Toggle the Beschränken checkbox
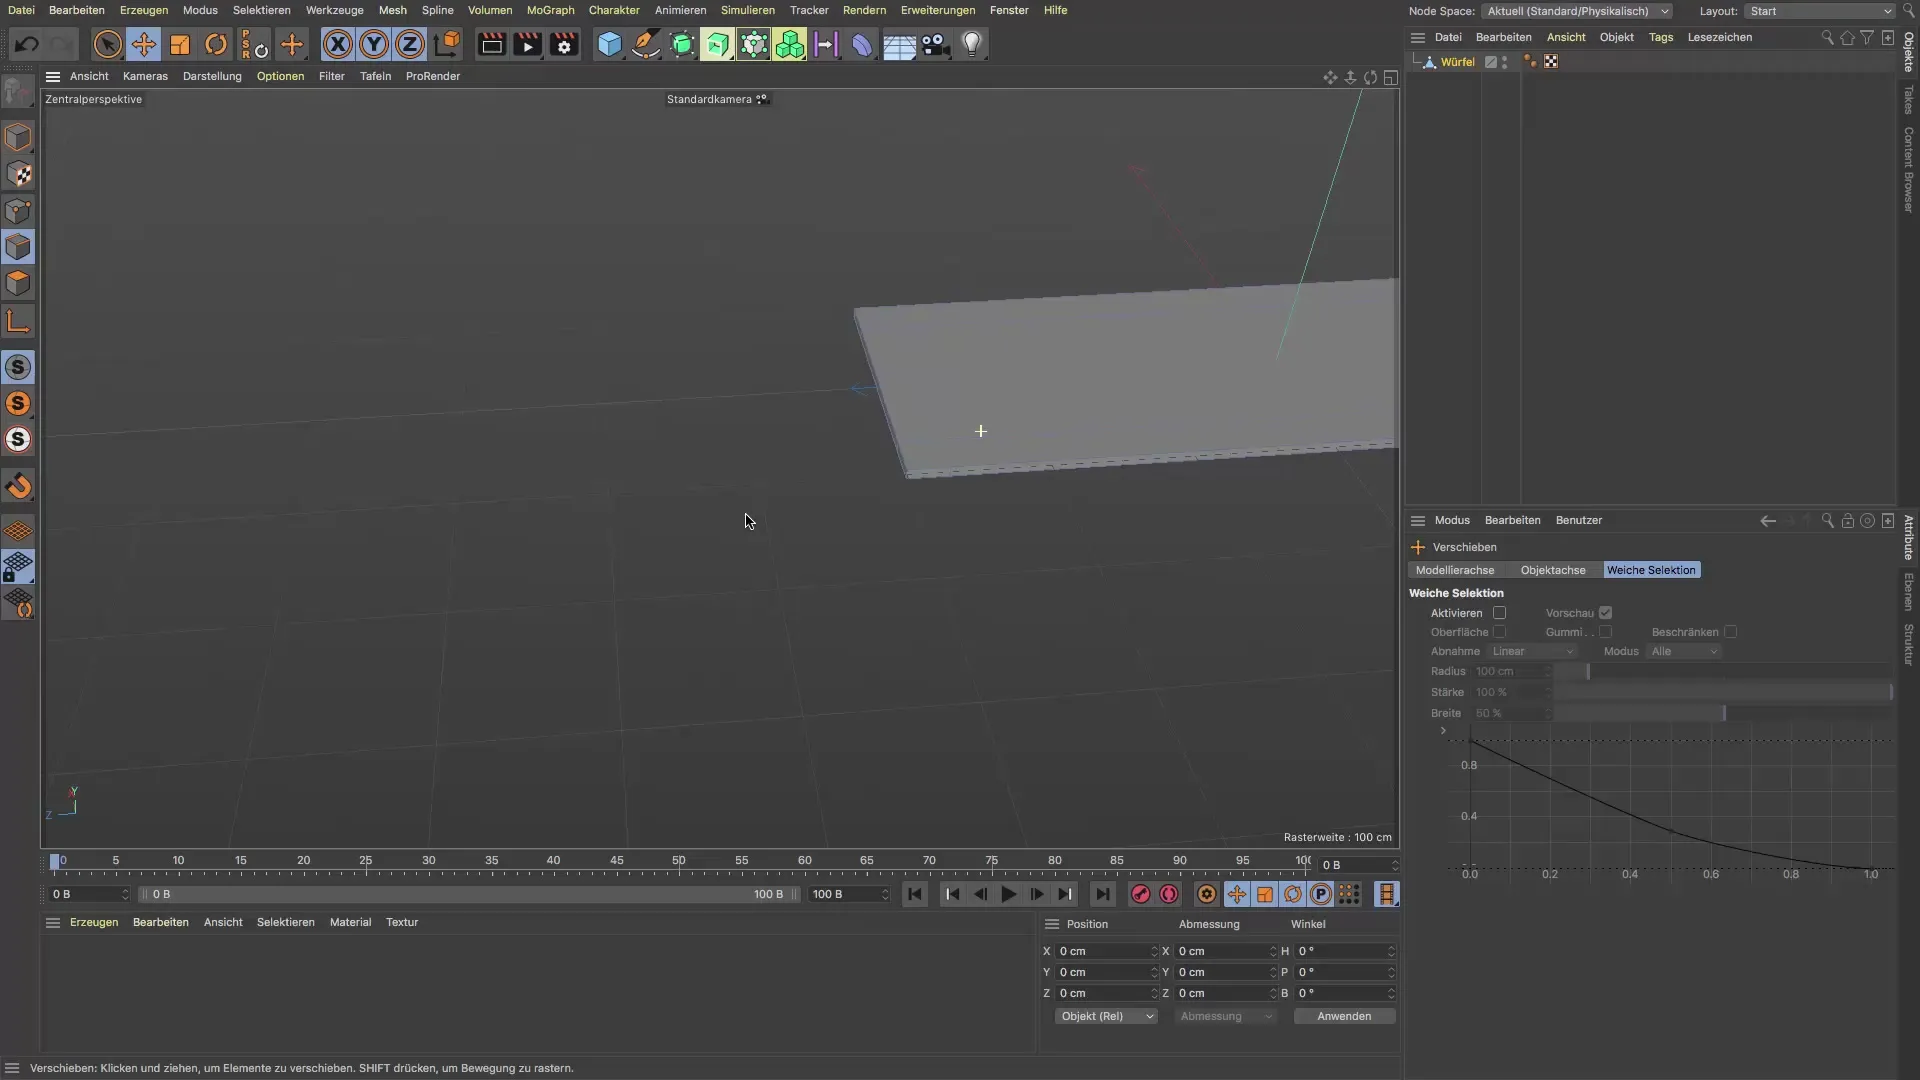1920x1080 pixels. point(1730,632)
